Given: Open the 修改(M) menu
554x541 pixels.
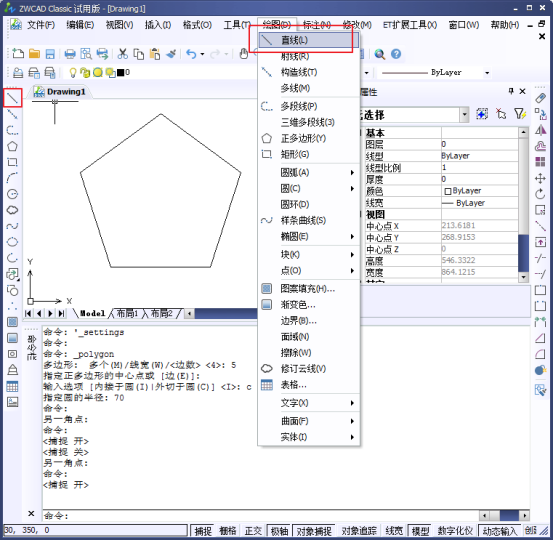Looking at the screenshot, I should [357, 25].
